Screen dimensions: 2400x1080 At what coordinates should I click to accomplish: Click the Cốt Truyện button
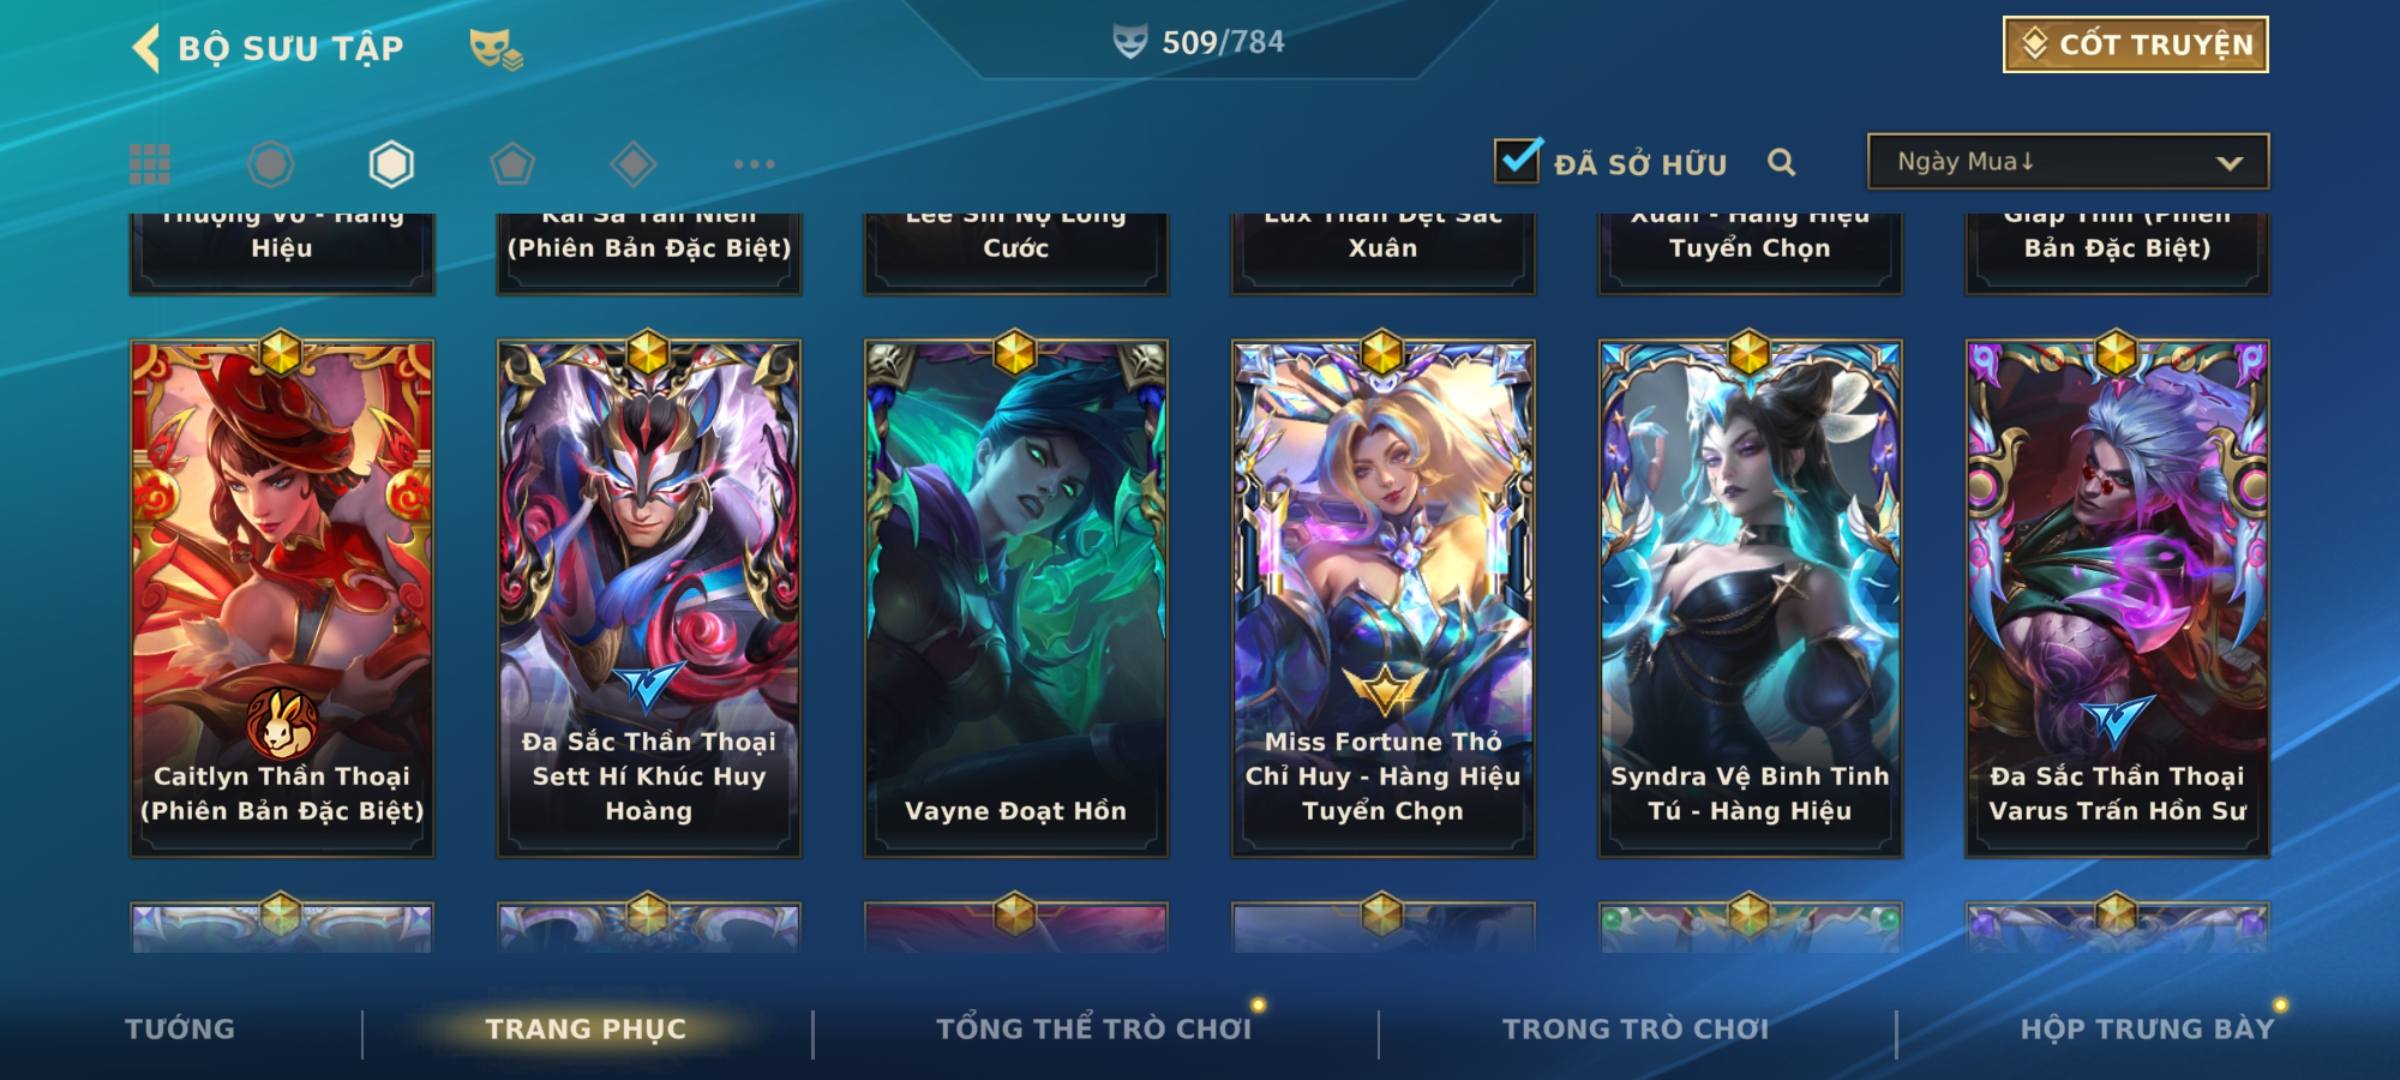click(x=2136, y=44)
